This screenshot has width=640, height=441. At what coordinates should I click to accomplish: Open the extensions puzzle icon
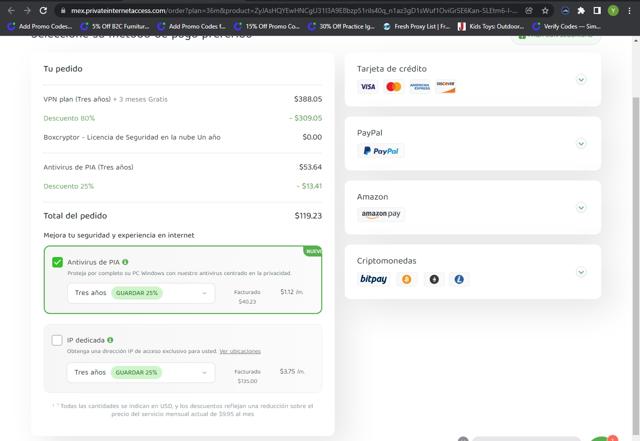pyautogui.click(x=581, y=11)
